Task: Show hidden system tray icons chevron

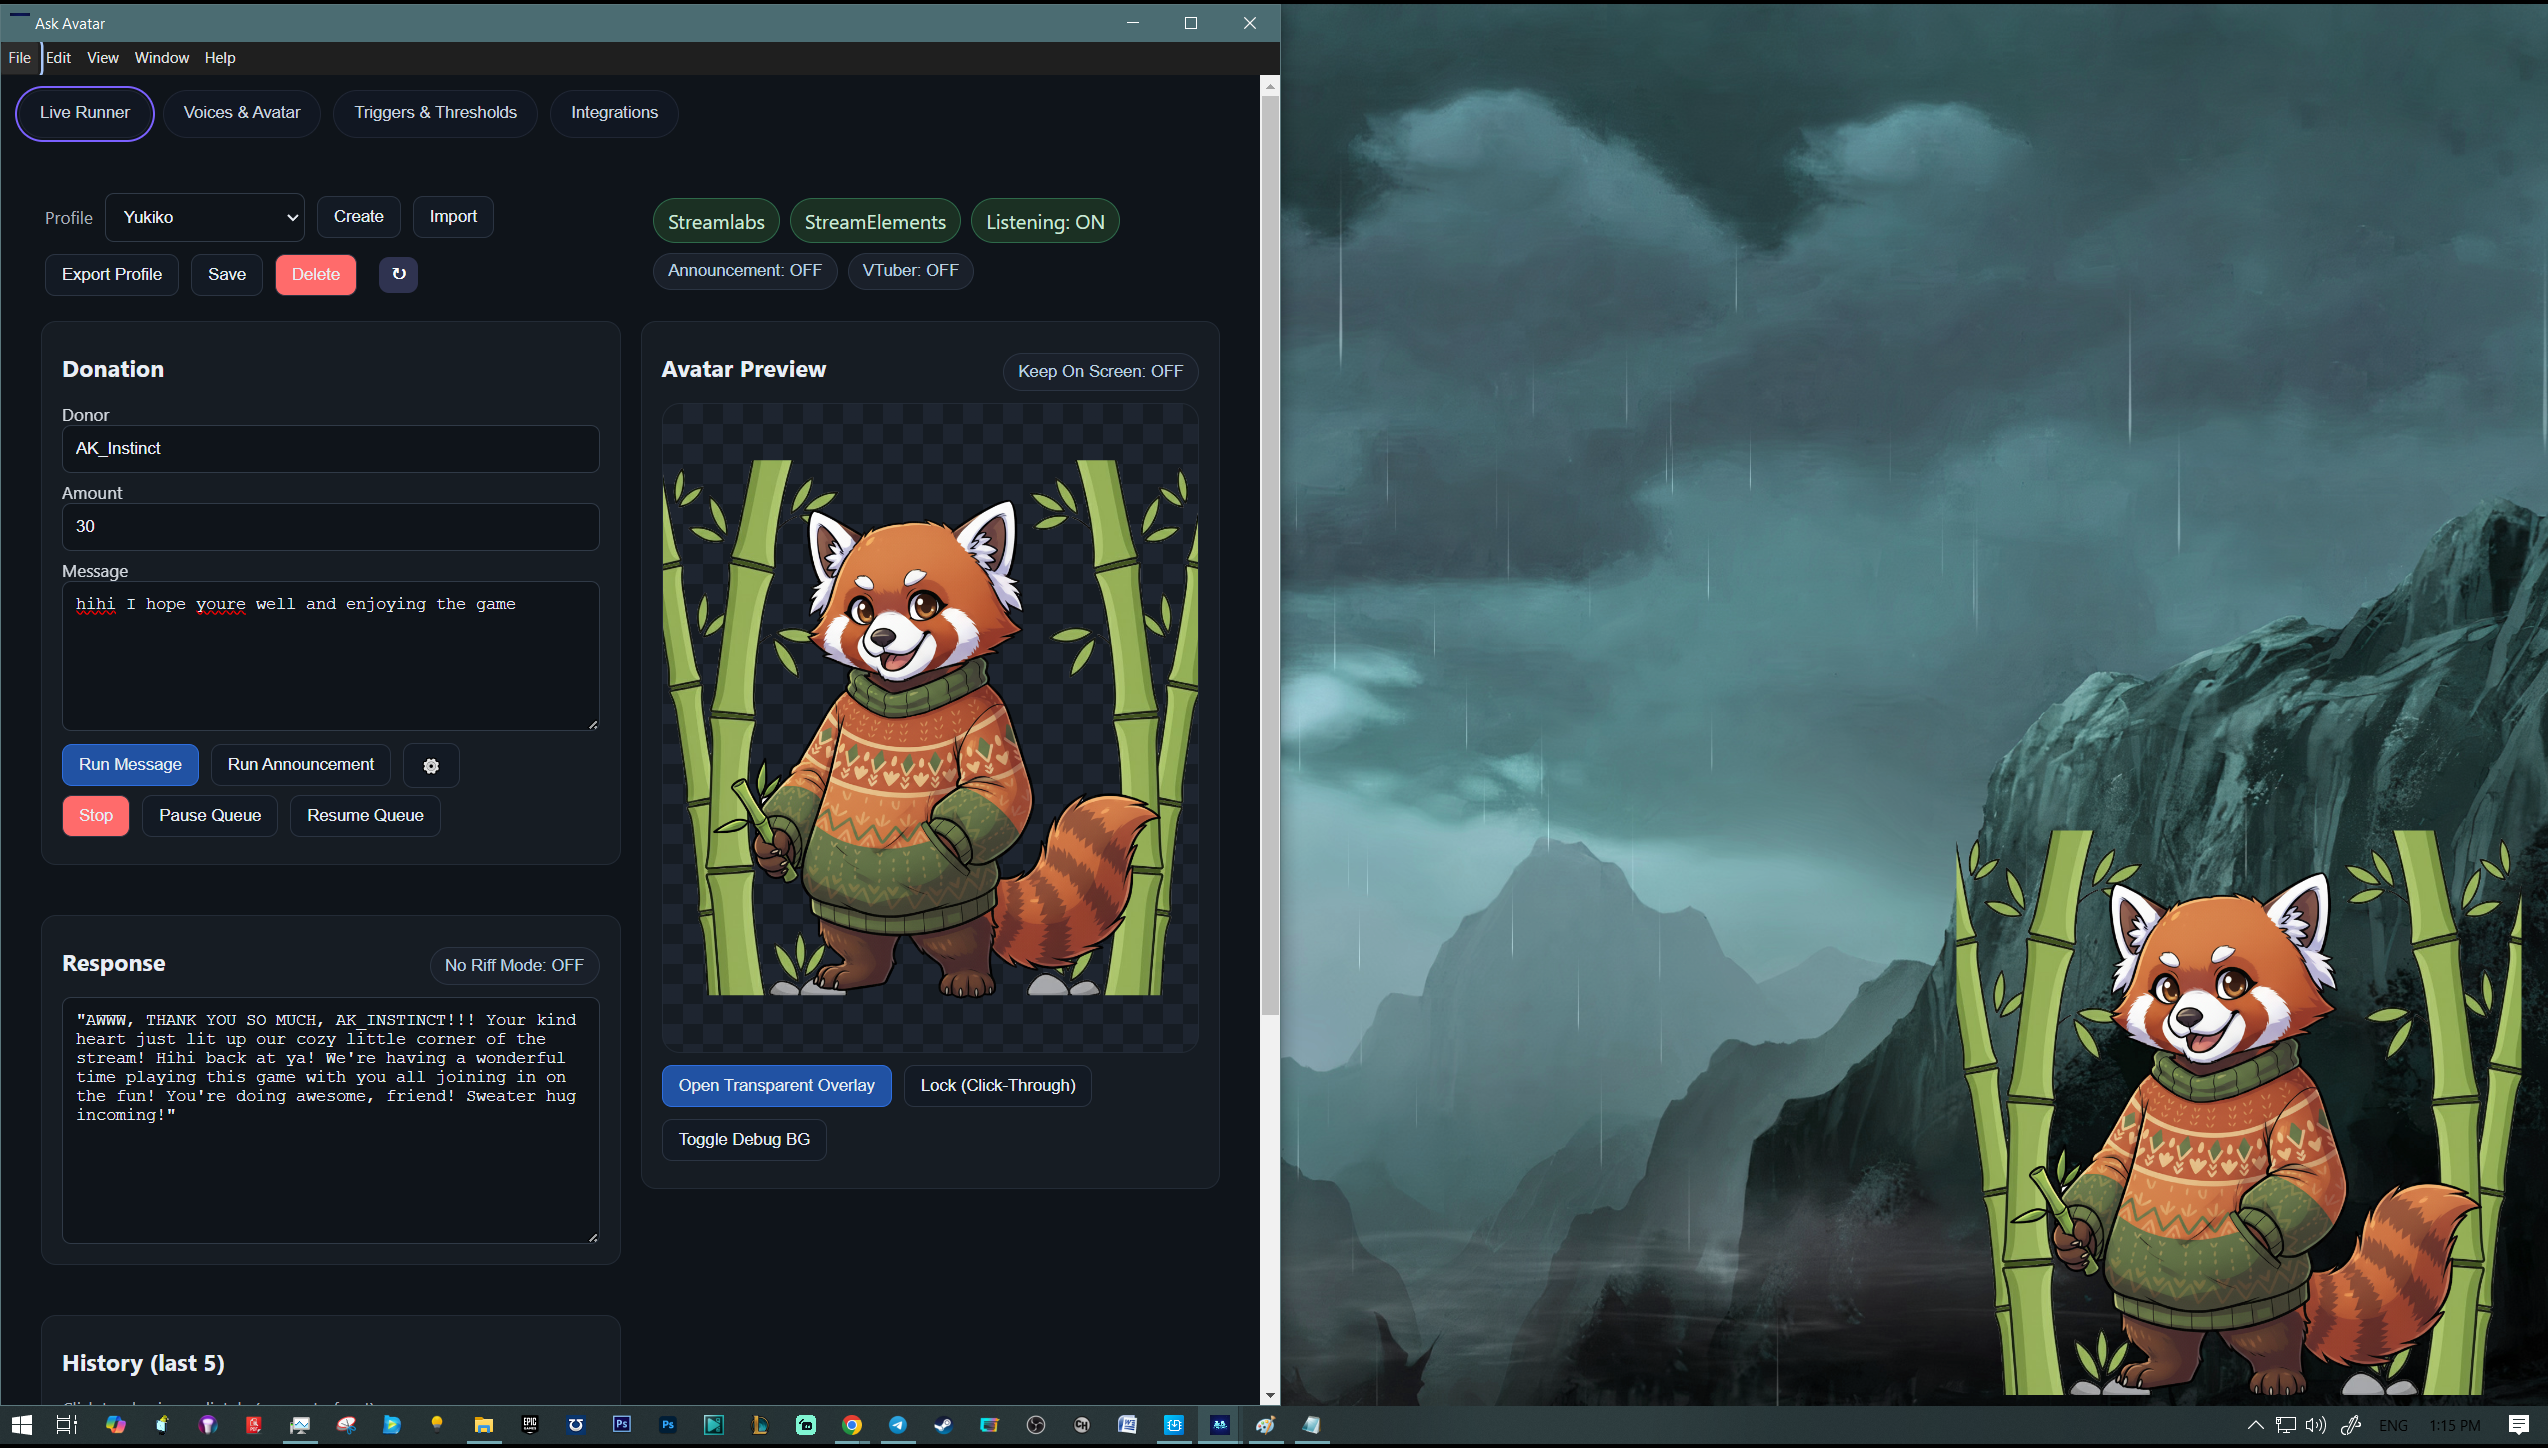Action: pos(2255,1425)
